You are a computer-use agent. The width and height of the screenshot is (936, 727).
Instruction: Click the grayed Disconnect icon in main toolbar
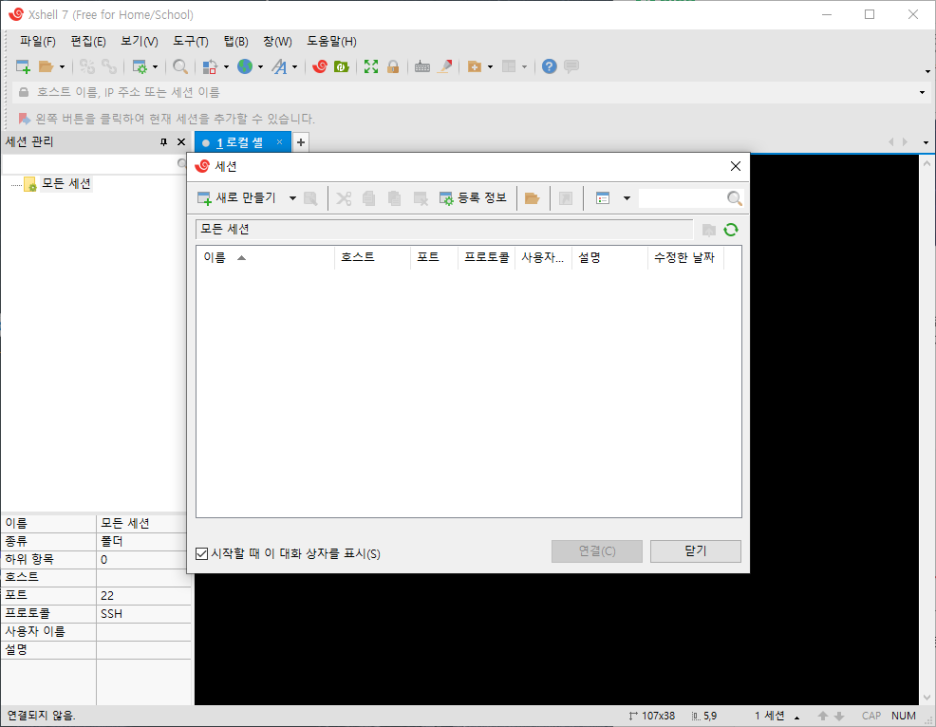[x=87, y=66]
